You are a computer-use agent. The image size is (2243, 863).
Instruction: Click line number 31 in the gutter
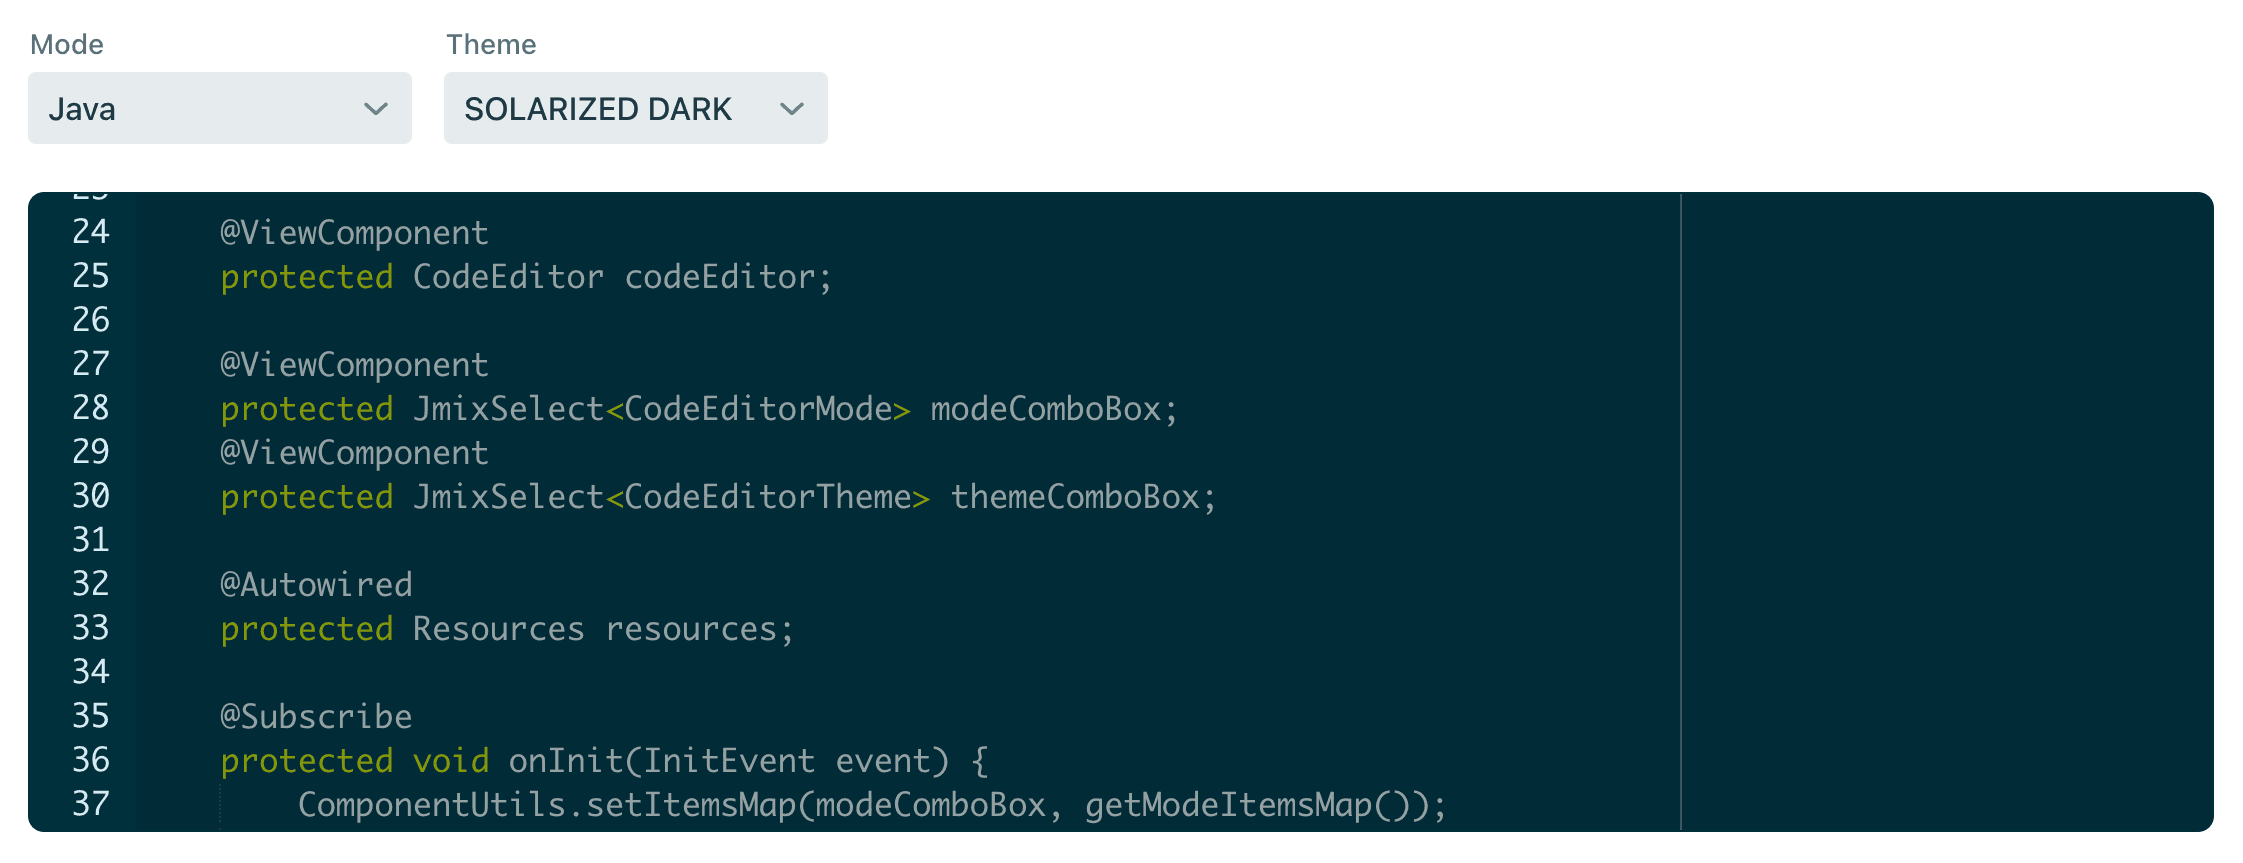tap(90, 540)
